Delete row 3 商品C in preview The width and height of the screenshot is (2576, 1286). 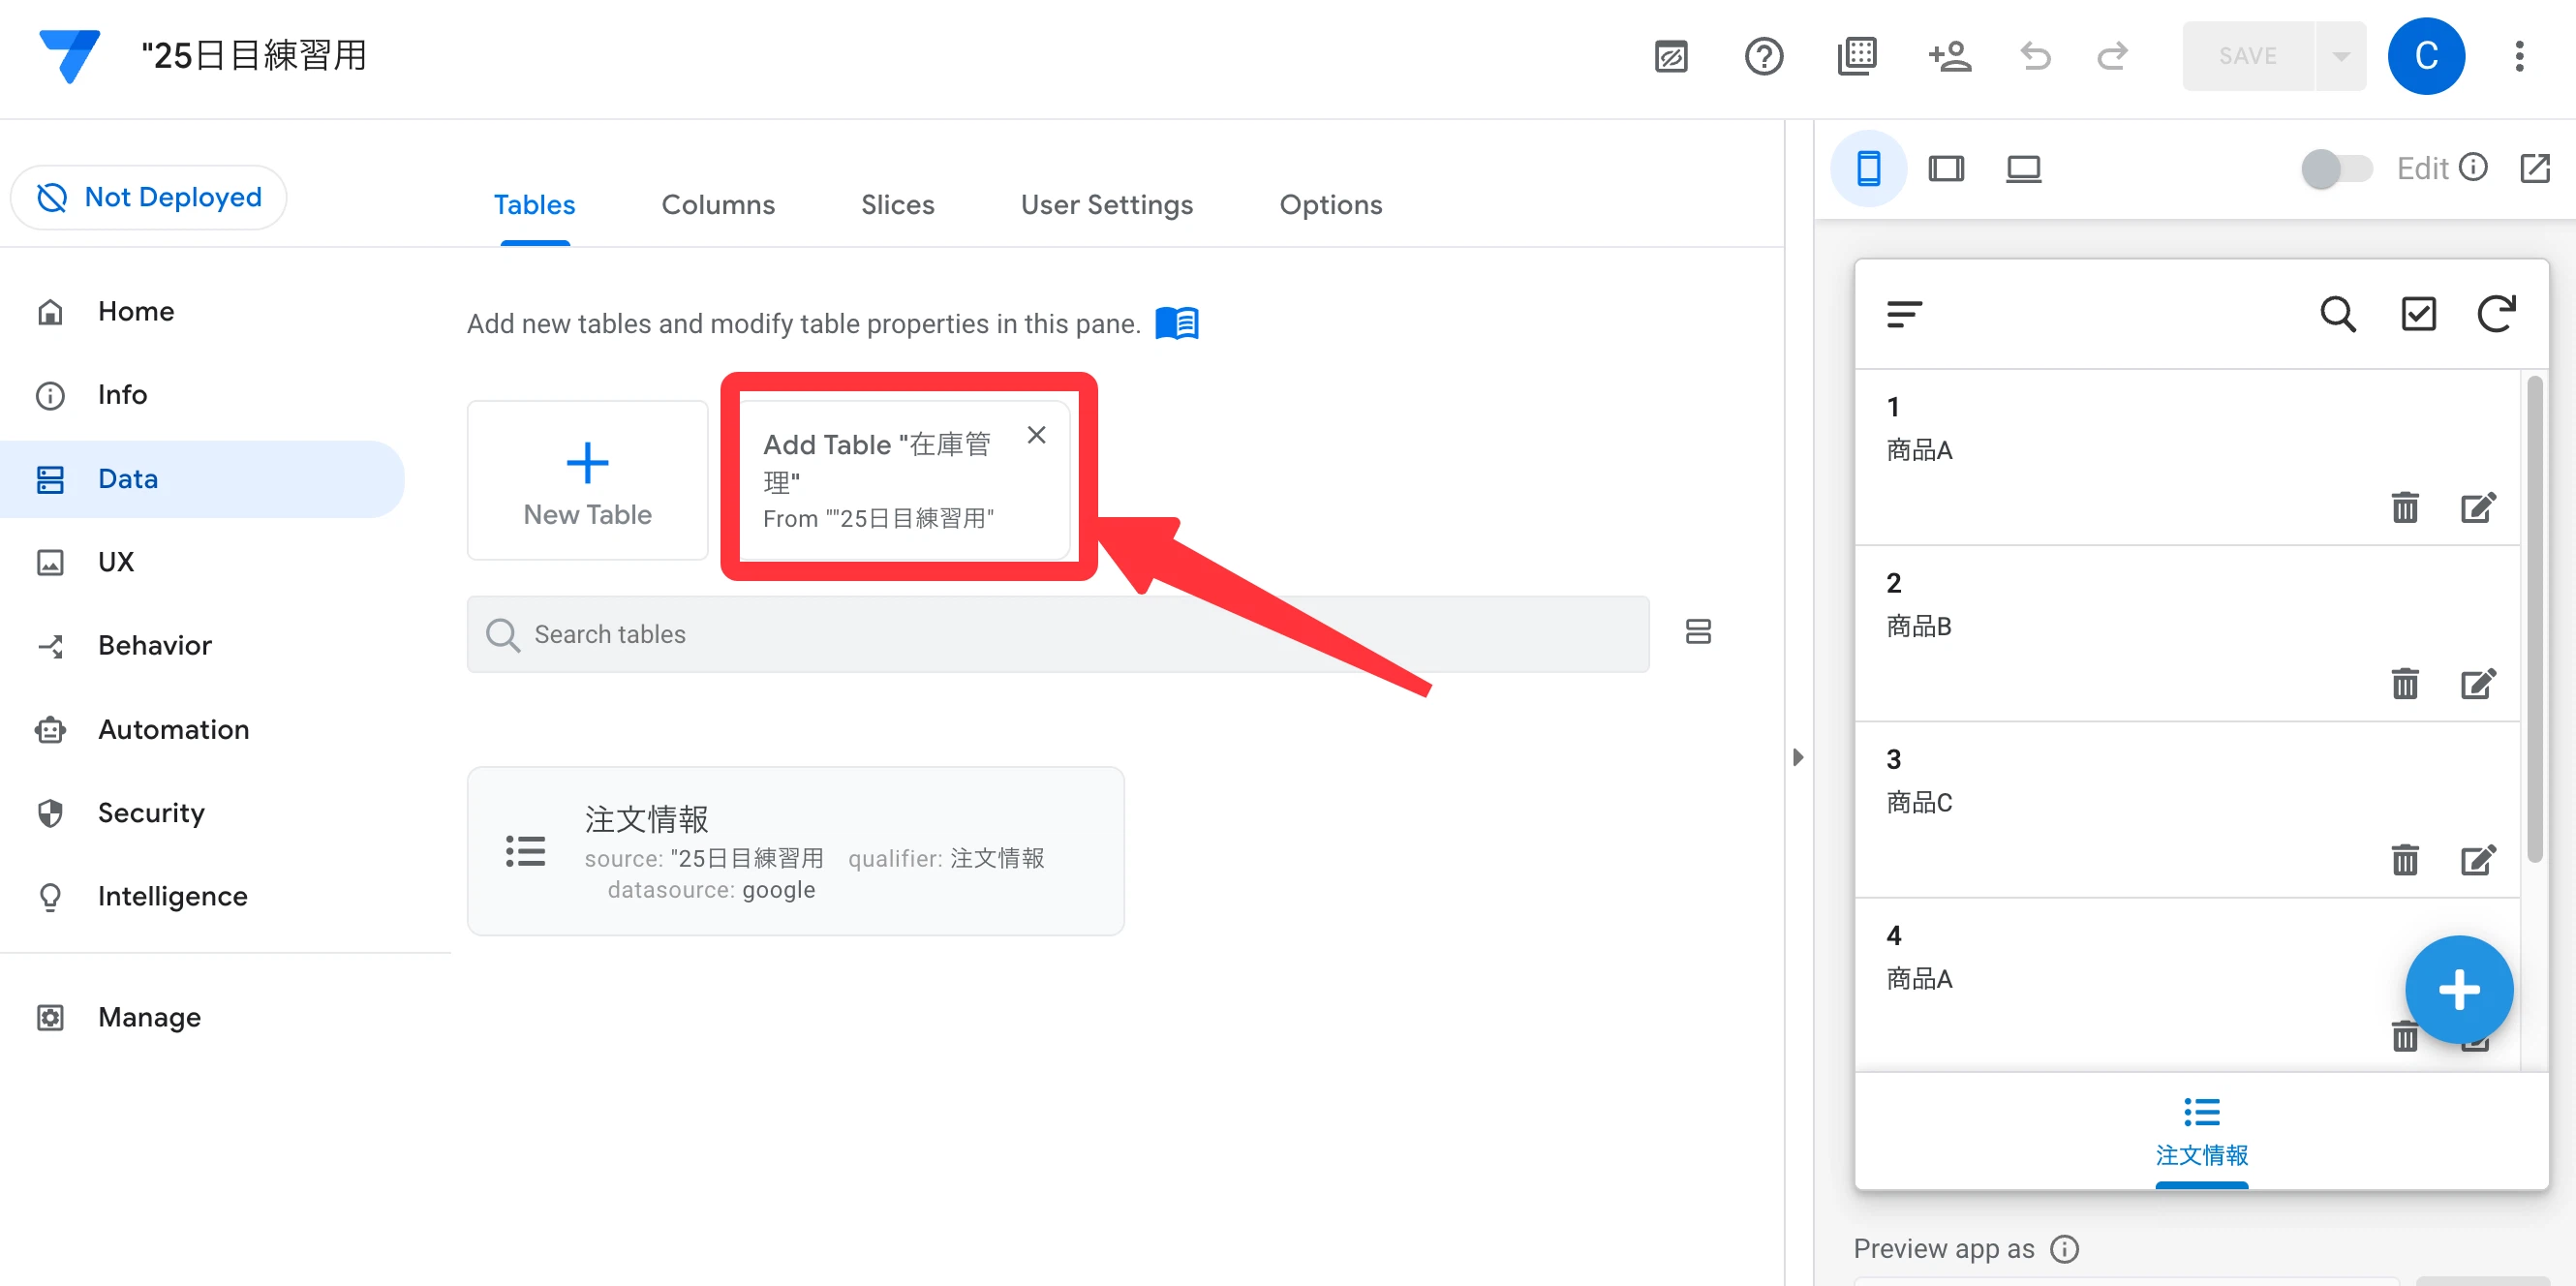[x=2405, y=860]
